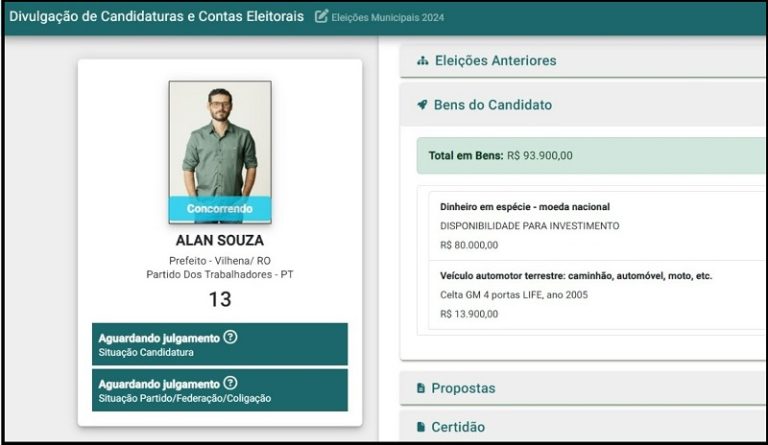
Task: Click Alan Souza's candidate photo
Action: point(220,140)
